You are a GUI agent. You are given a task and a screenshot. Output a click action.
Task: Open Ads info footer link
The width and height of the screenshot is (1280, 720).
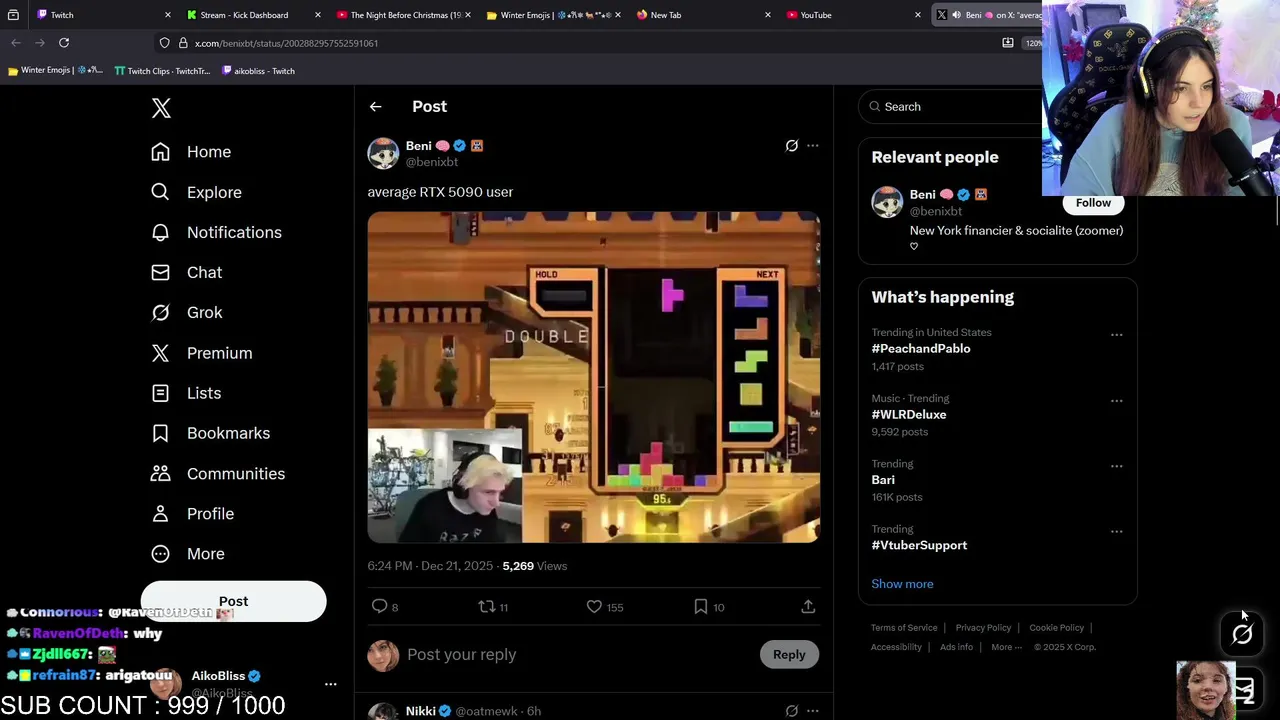pos(956,647)
